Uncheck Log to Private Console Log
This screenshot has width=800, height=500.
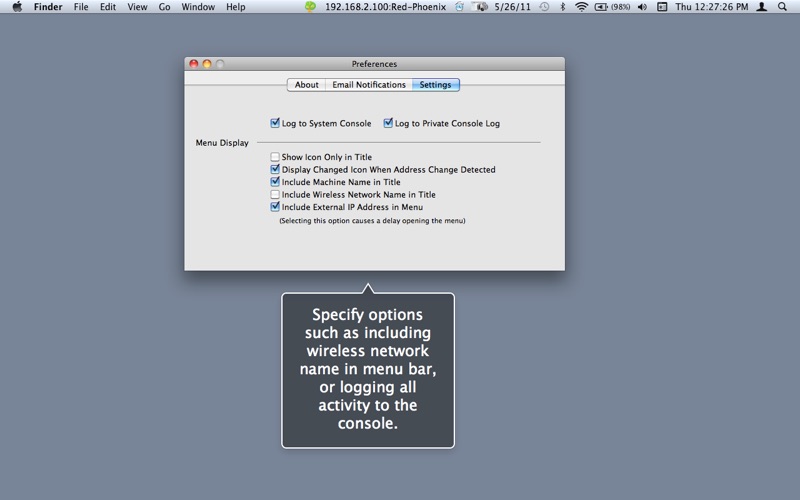[388, 123]
